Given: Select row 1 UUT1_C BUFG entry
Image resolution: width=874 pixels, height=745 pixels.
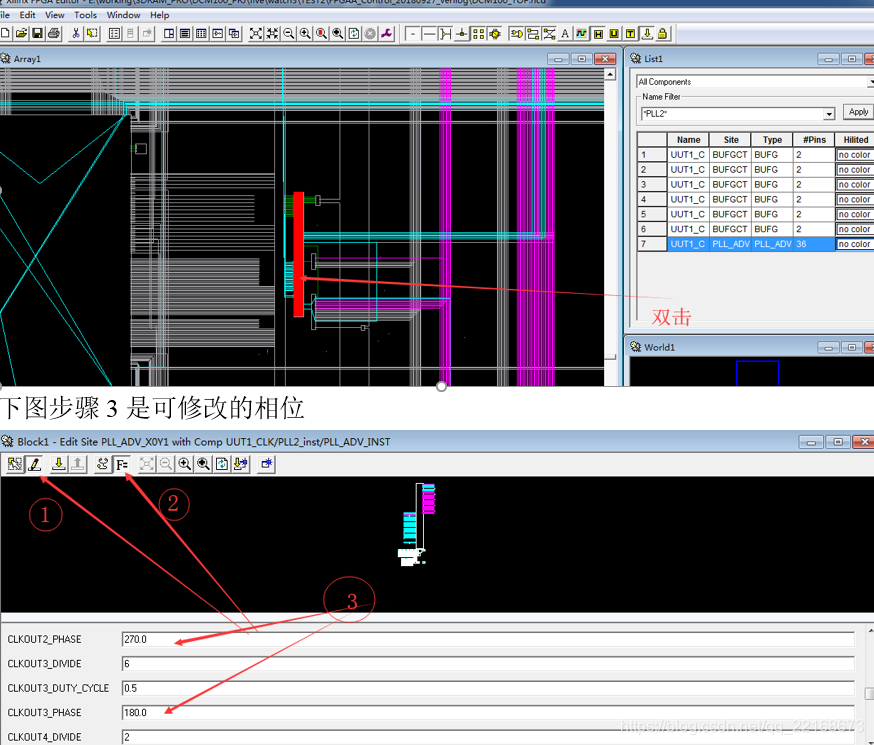Looking at the screenshot, I should click(756, 155).
